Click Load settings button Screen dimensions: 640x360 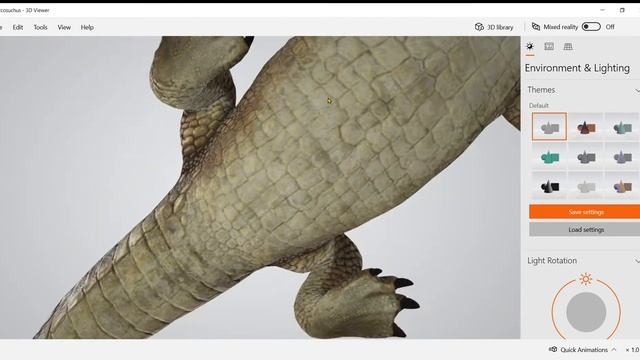point(584,230)
